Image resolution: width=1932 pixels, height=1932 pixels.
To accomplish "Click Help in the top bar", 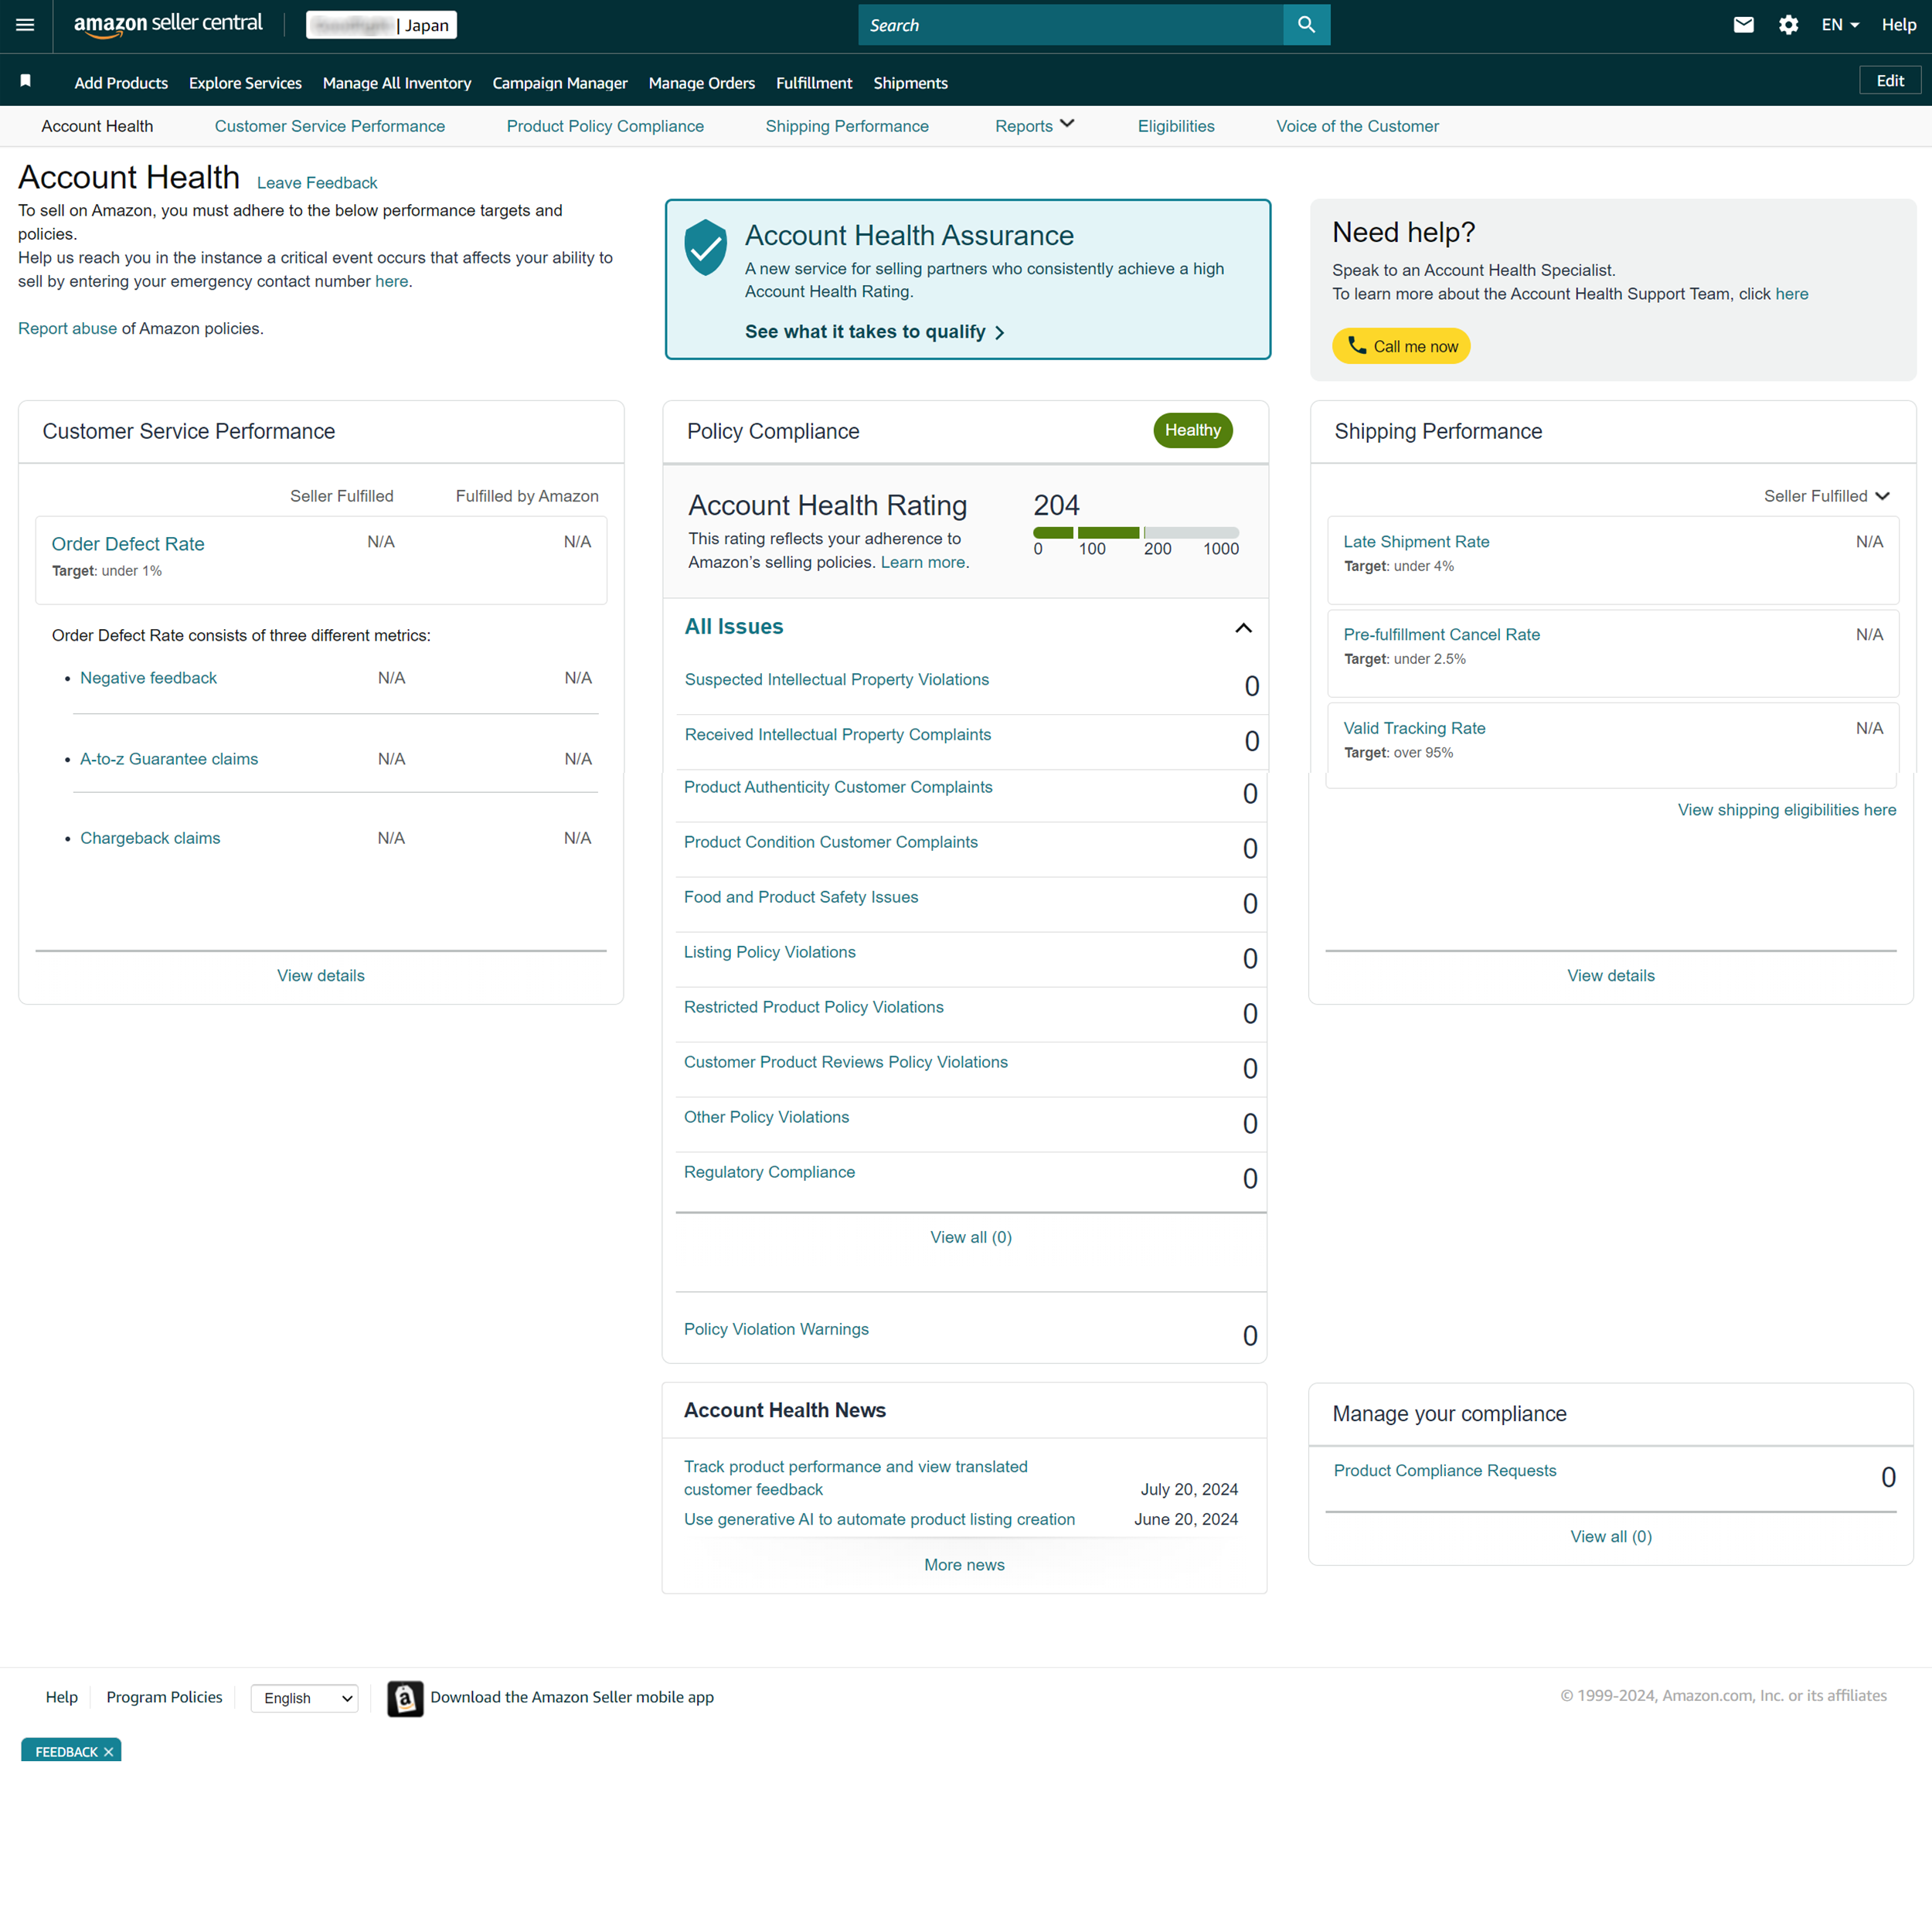I will (1898, 25).
